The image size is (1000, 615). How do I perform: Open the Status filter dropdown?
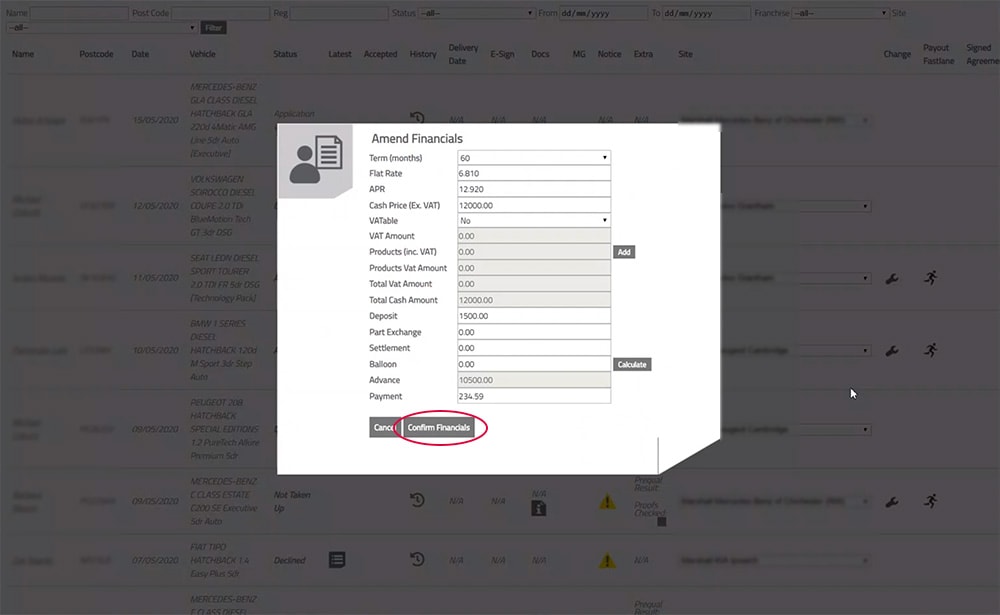[x=476, y=13]
